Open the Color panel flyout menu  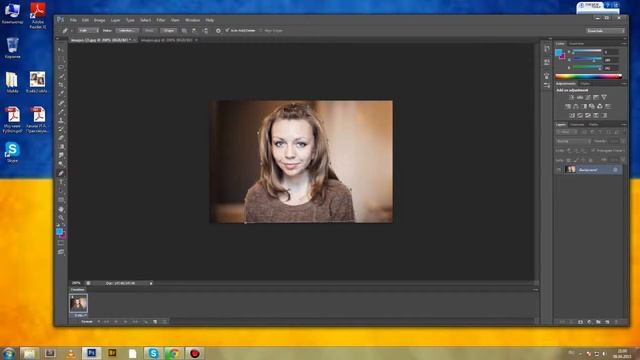point(624,43)
